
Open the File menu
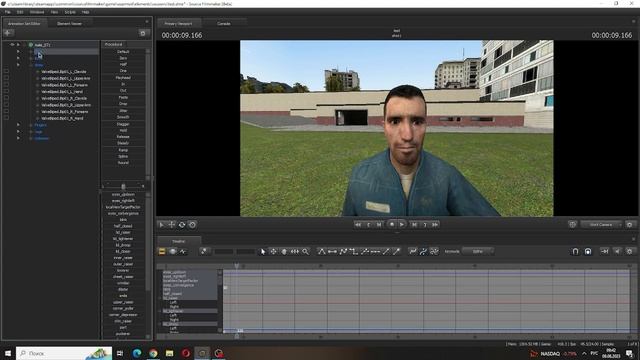point(7,12)
